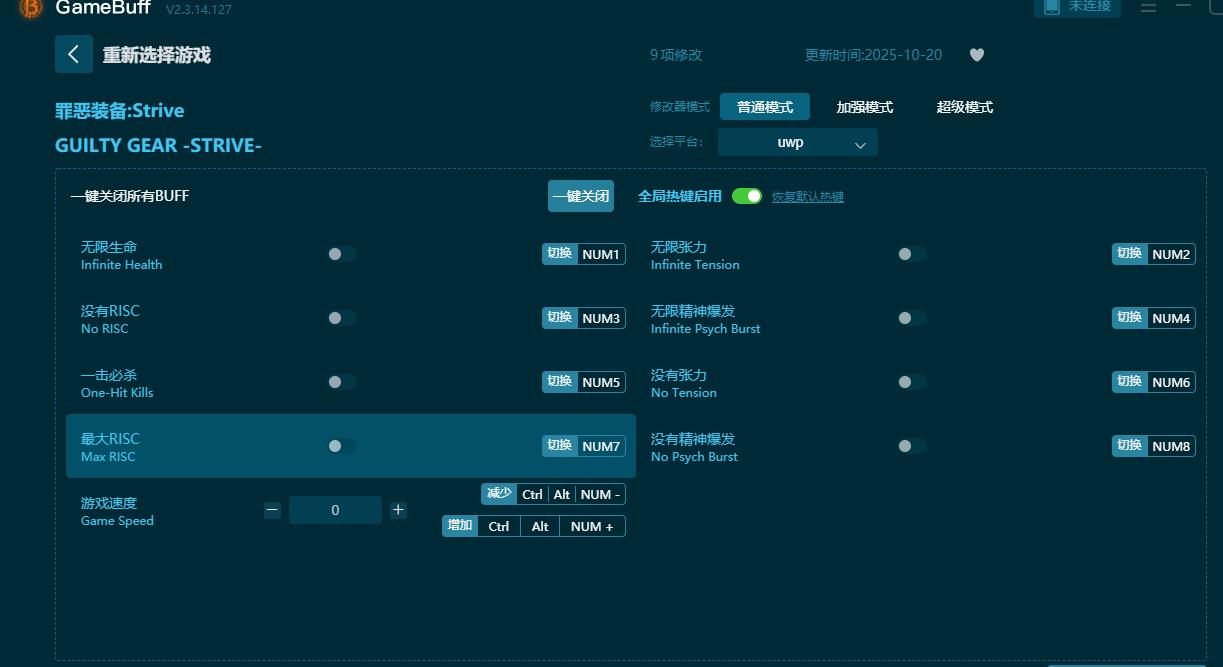Disable the global hotkey 全局热键启用 toggle
1223x667 pixels.
(x=747, y=196)
